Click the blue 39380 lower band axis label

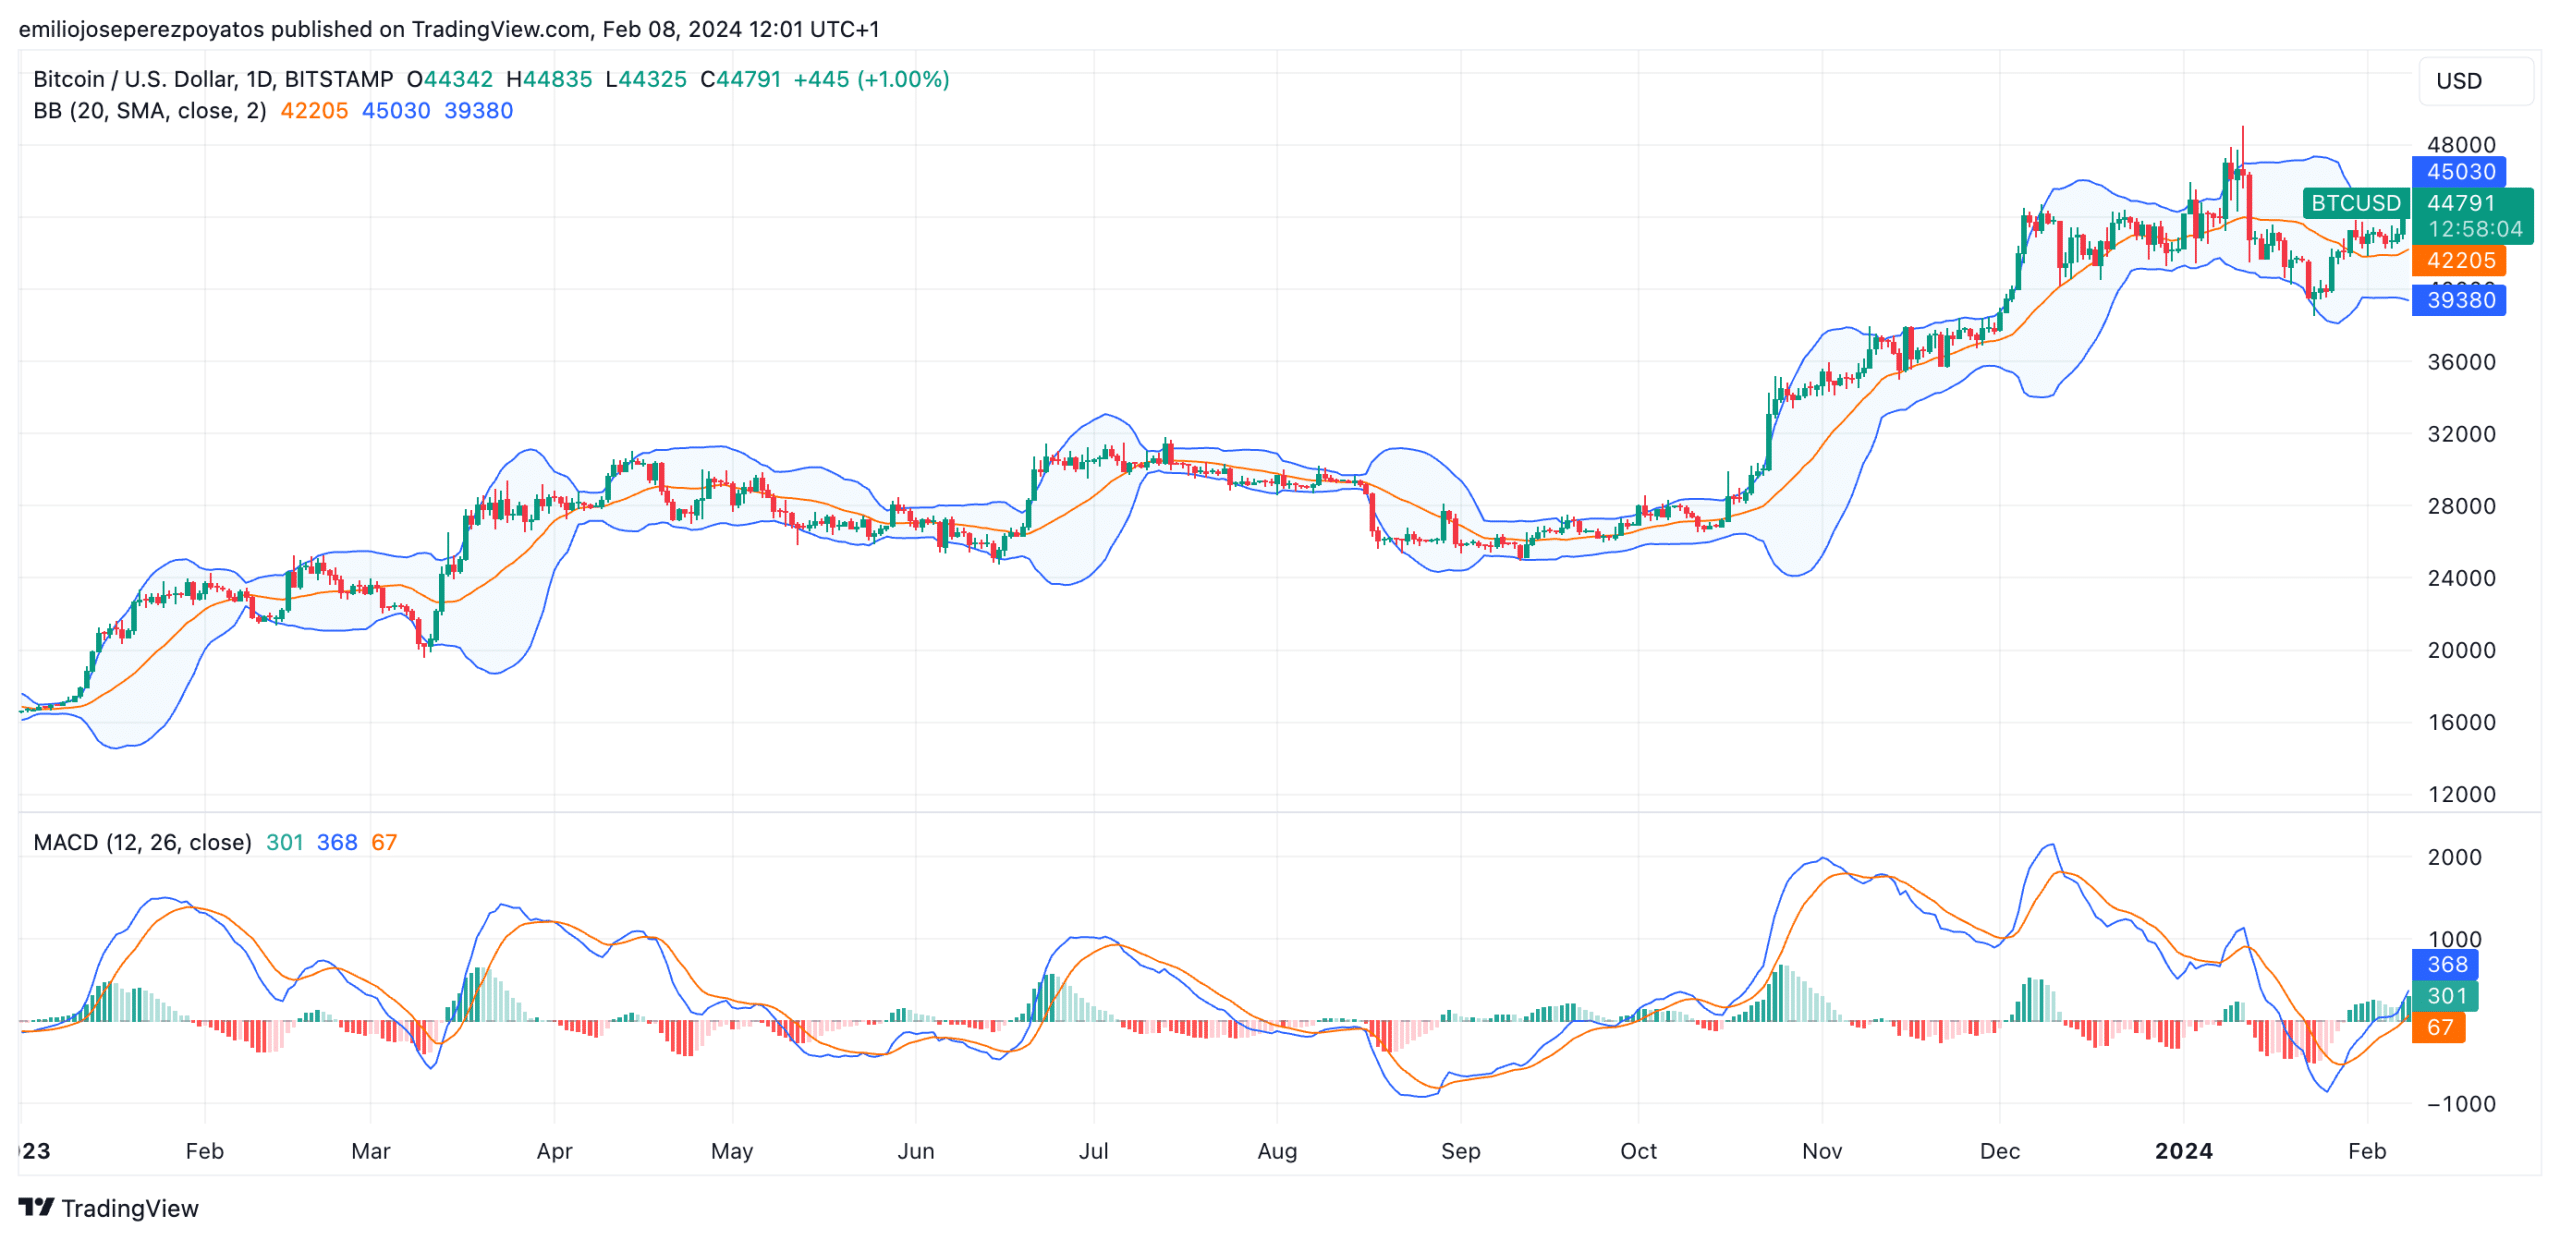pyautogui.click(x=2460, y=300)
